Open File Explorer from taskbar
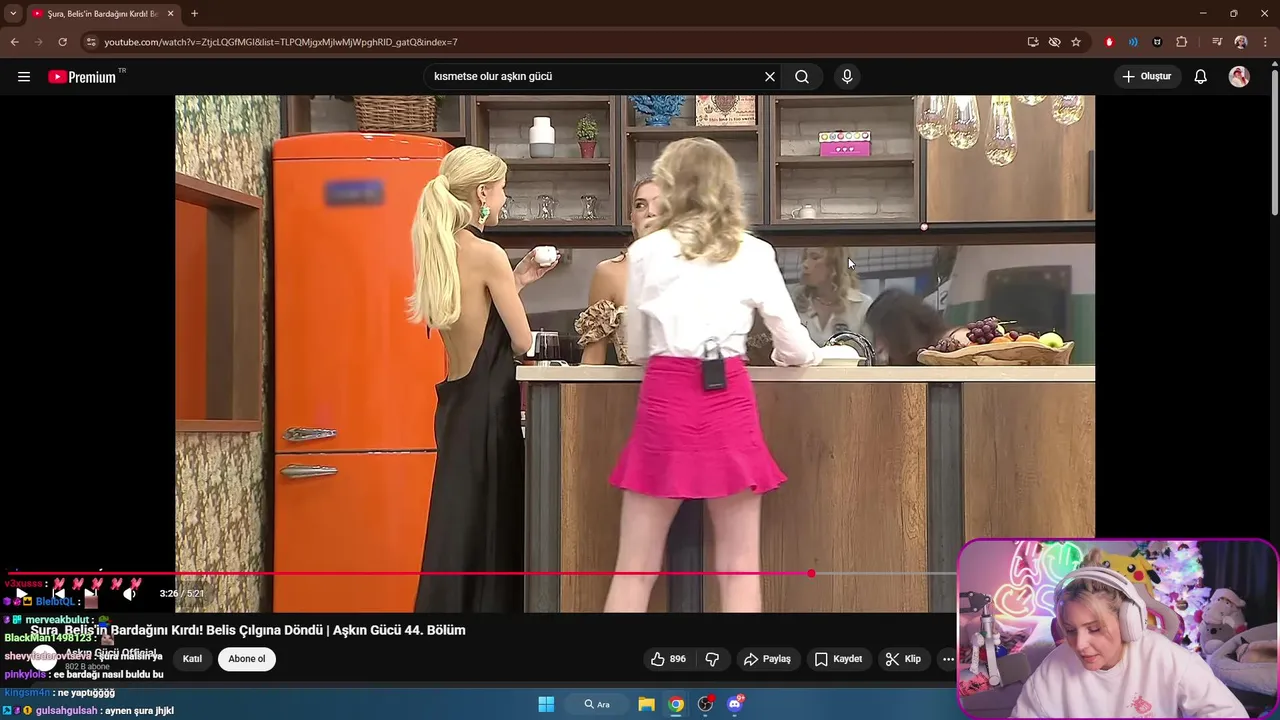Image resolution: width=1280 pixels, height=720 pixels. pyautogui.click(x=646, y=704)
